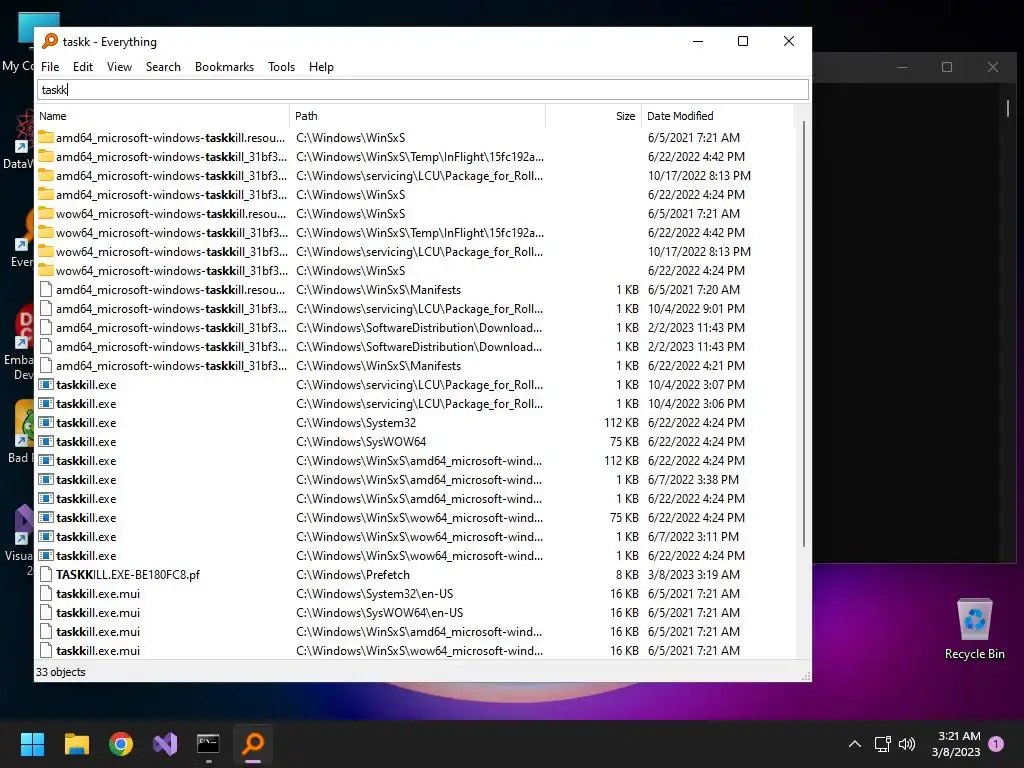This screenshot has width=1024, height=768.
Task: Open the Tools menu
Action: (x=281, y=67)
